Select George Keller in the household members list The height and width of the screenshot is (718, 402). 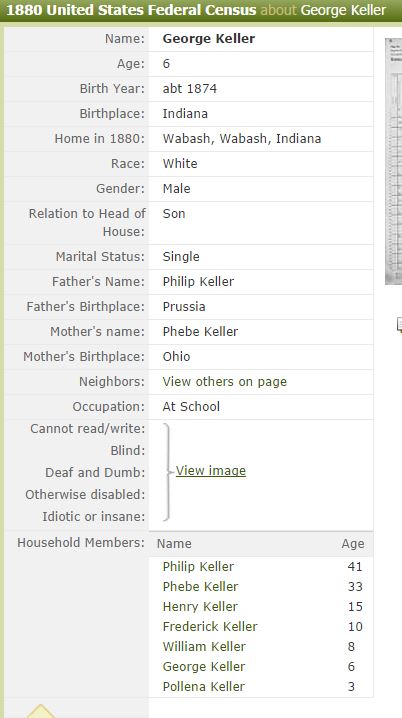coord(203,667)
